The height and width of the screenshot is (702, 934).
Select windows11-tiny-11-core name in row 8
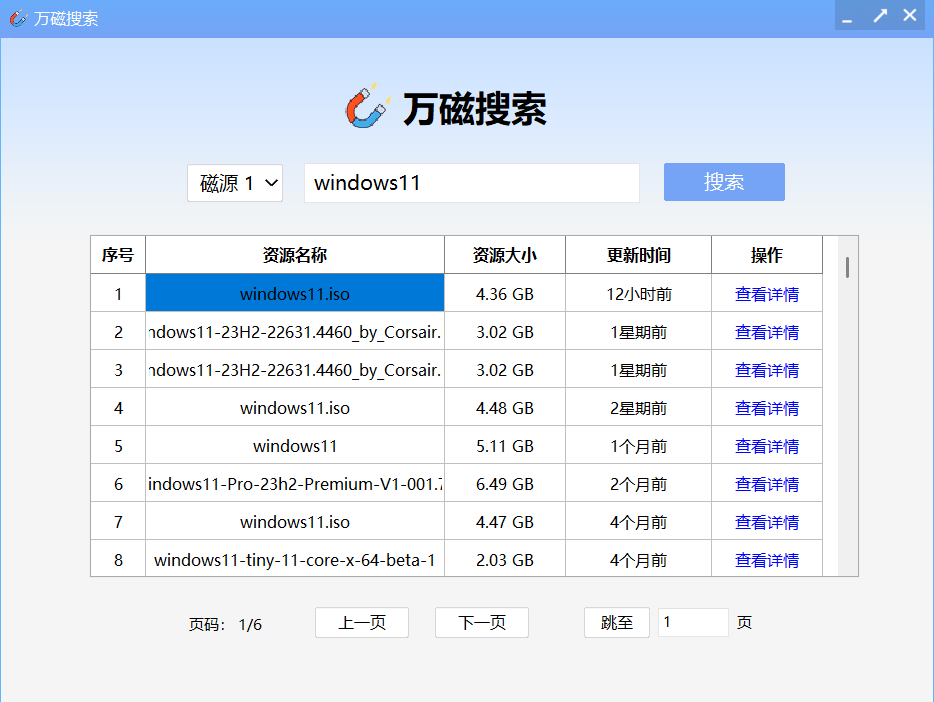pos(295,559)
